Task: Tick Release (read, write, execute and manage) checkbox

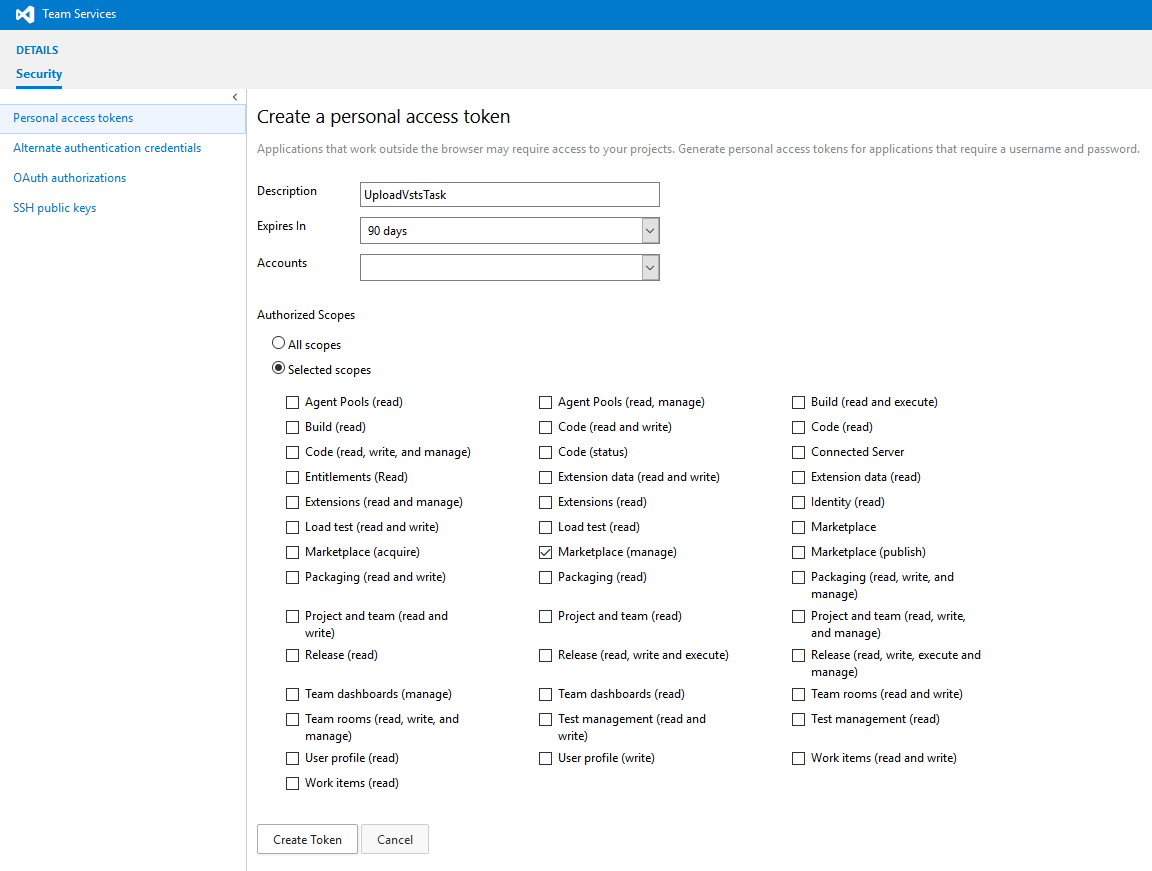Action: 799,656
